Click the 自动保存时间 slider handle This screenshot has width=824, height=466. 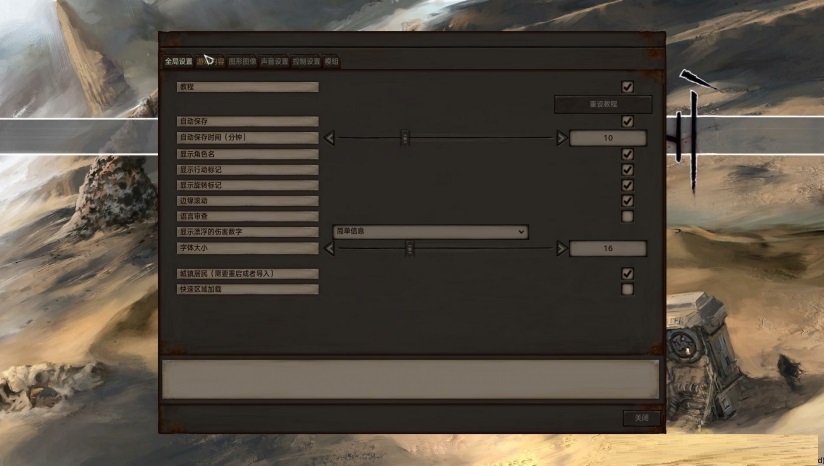coord(405,138)
